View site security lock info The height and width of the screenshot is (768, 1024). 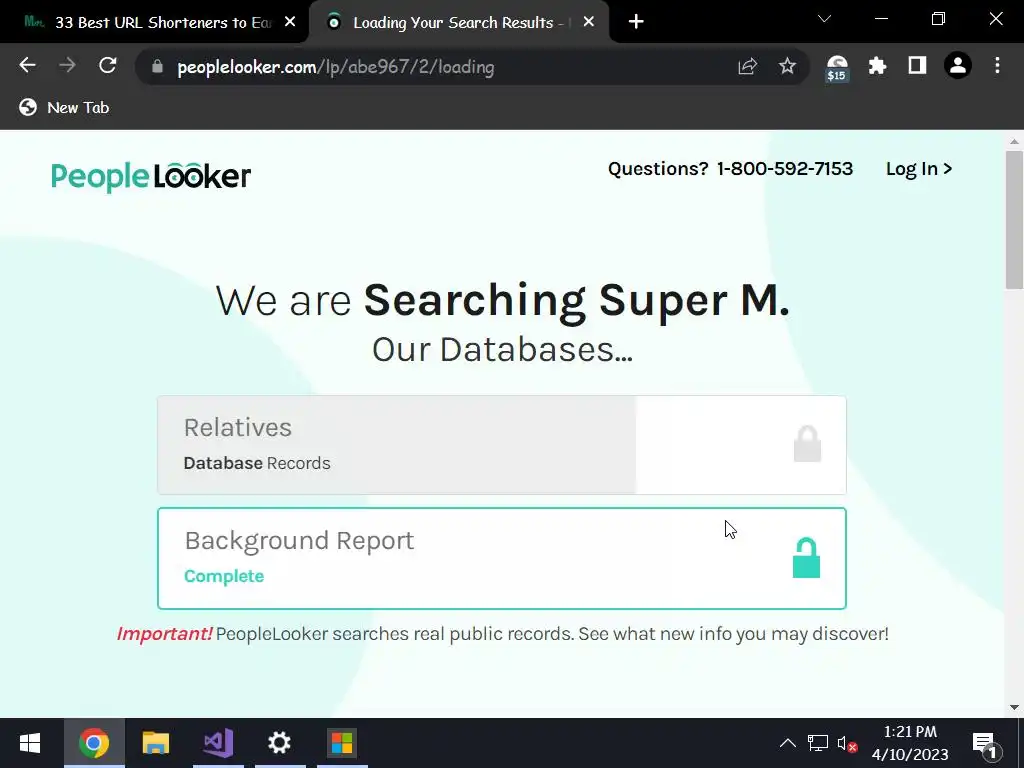point(157,67)
